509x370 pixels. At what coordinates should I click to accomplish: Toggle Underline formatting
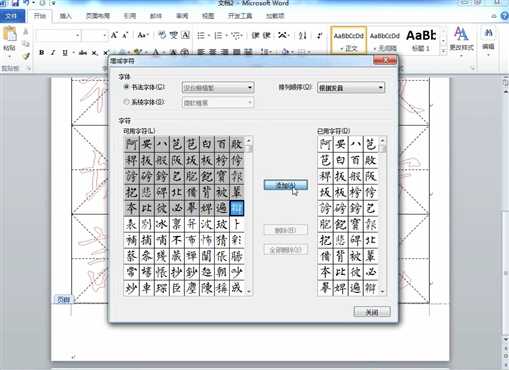[x=65, y=53]
